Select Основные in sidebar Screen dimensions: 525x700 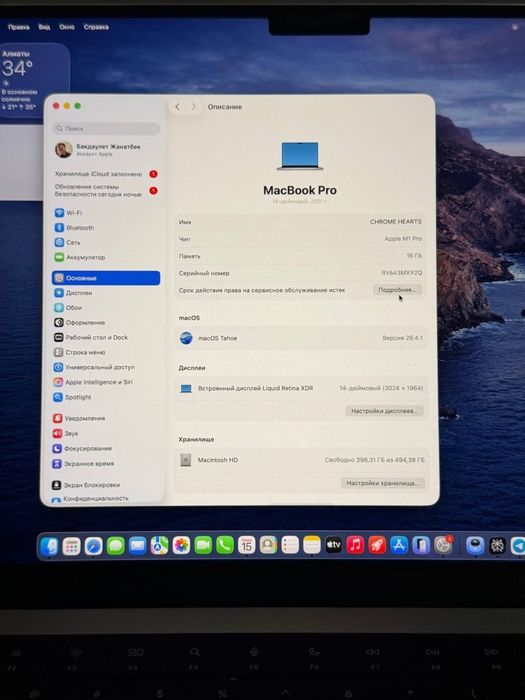pos(106,278)
